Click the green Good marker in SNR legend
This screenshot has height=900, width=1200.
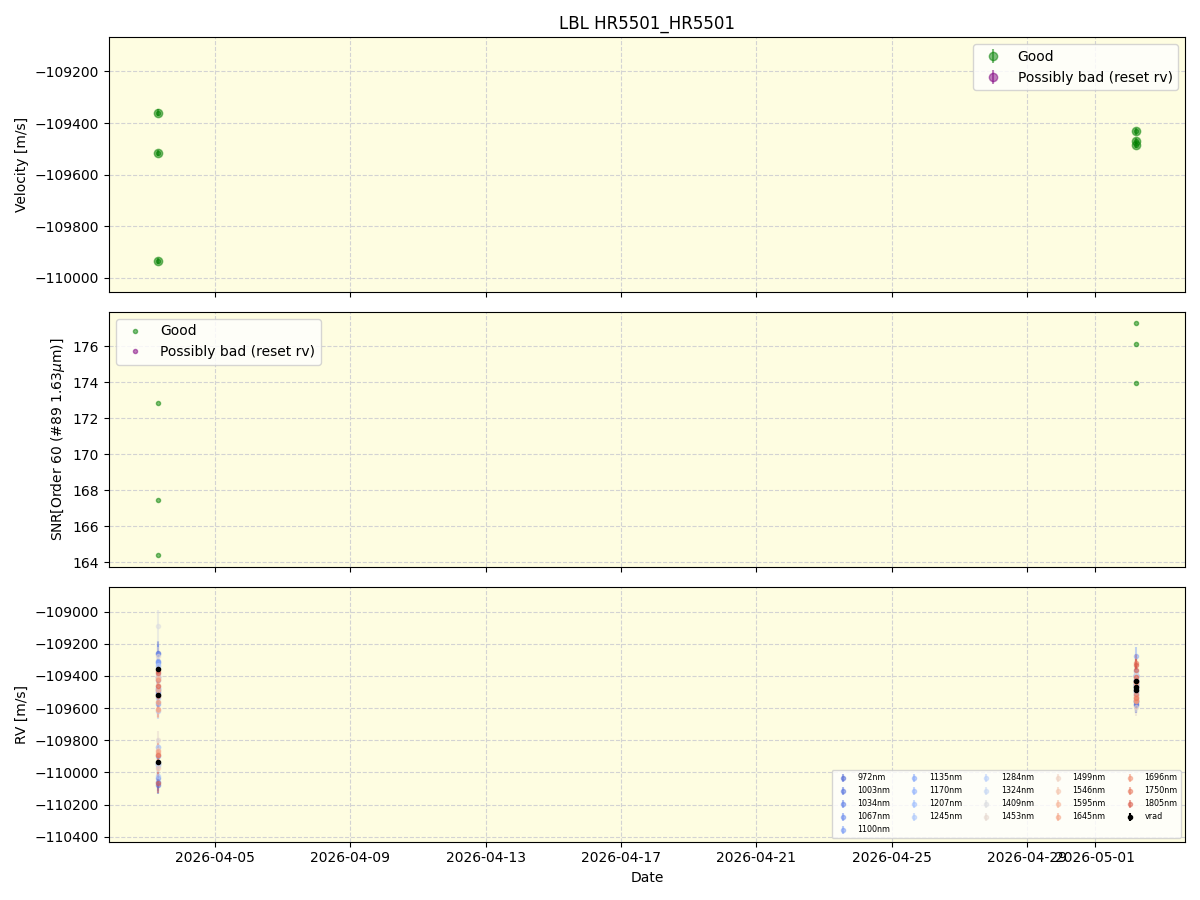coord(136,331)
